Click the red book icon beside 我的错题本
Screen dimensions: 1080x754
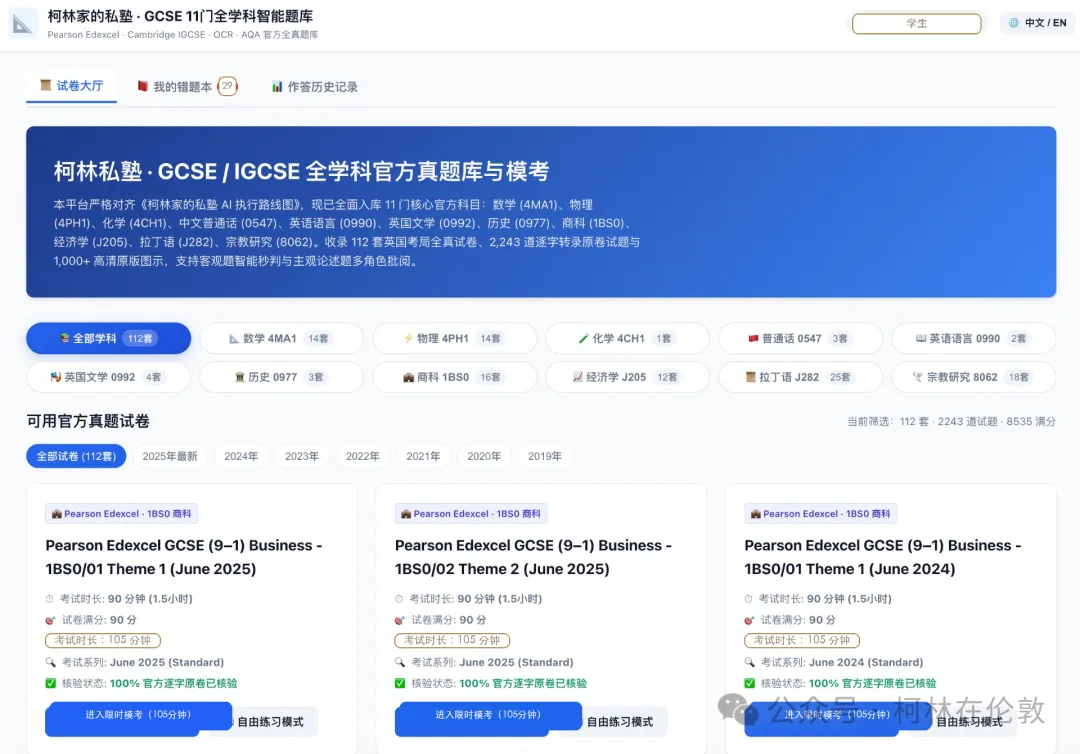pos(143,86)
